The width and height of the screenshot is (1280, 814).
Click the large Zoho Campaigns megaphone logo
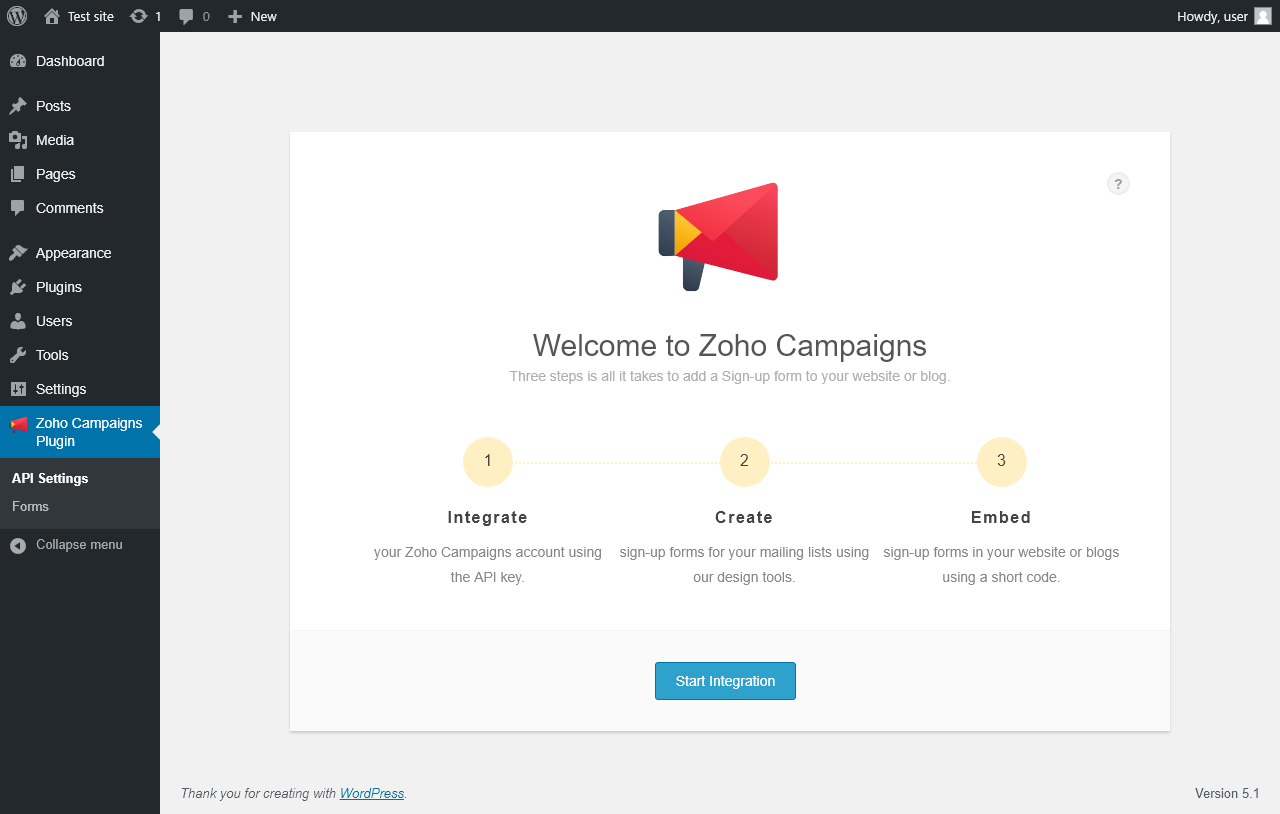coord(718,237)
